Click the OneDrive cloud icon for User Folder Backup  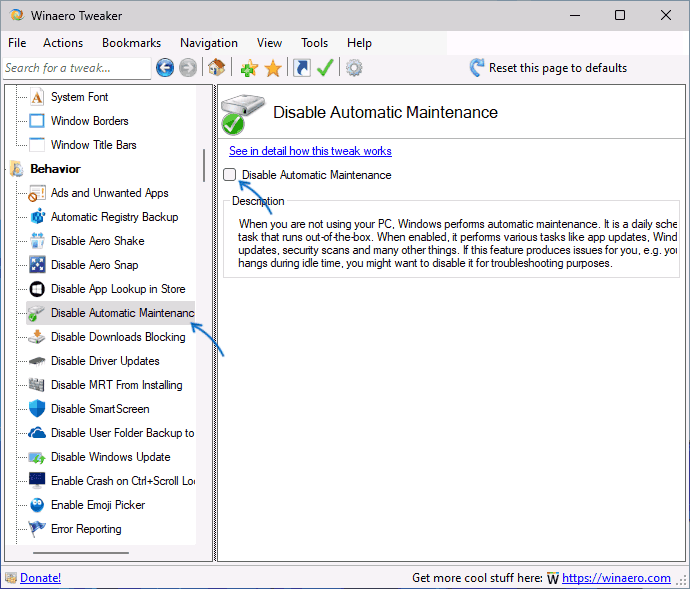(x=37, y=433)
